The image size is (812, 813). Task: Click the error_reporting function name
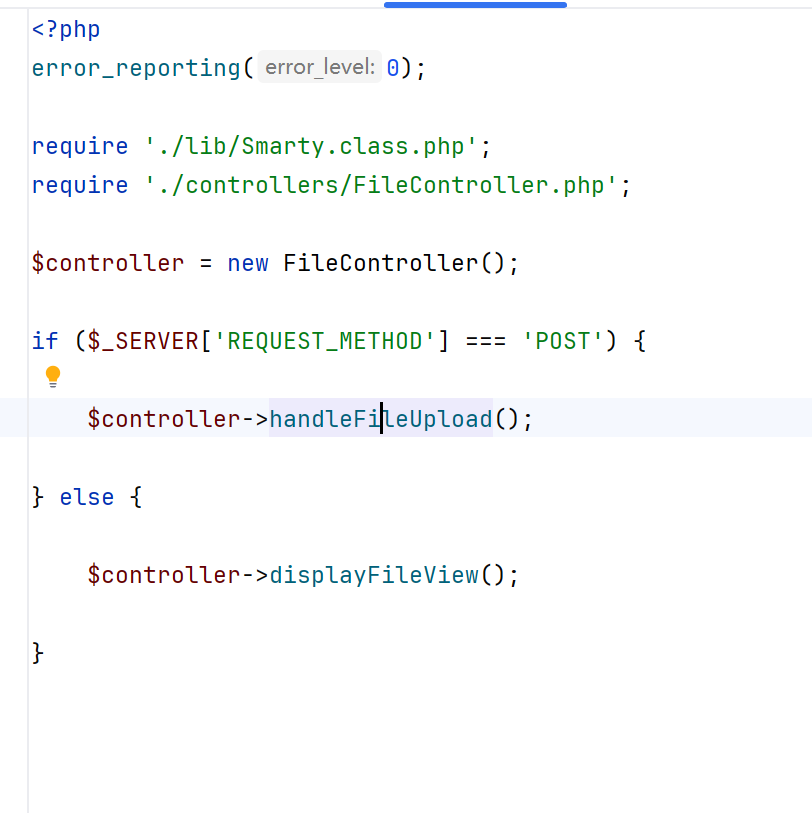coord(136,68)
